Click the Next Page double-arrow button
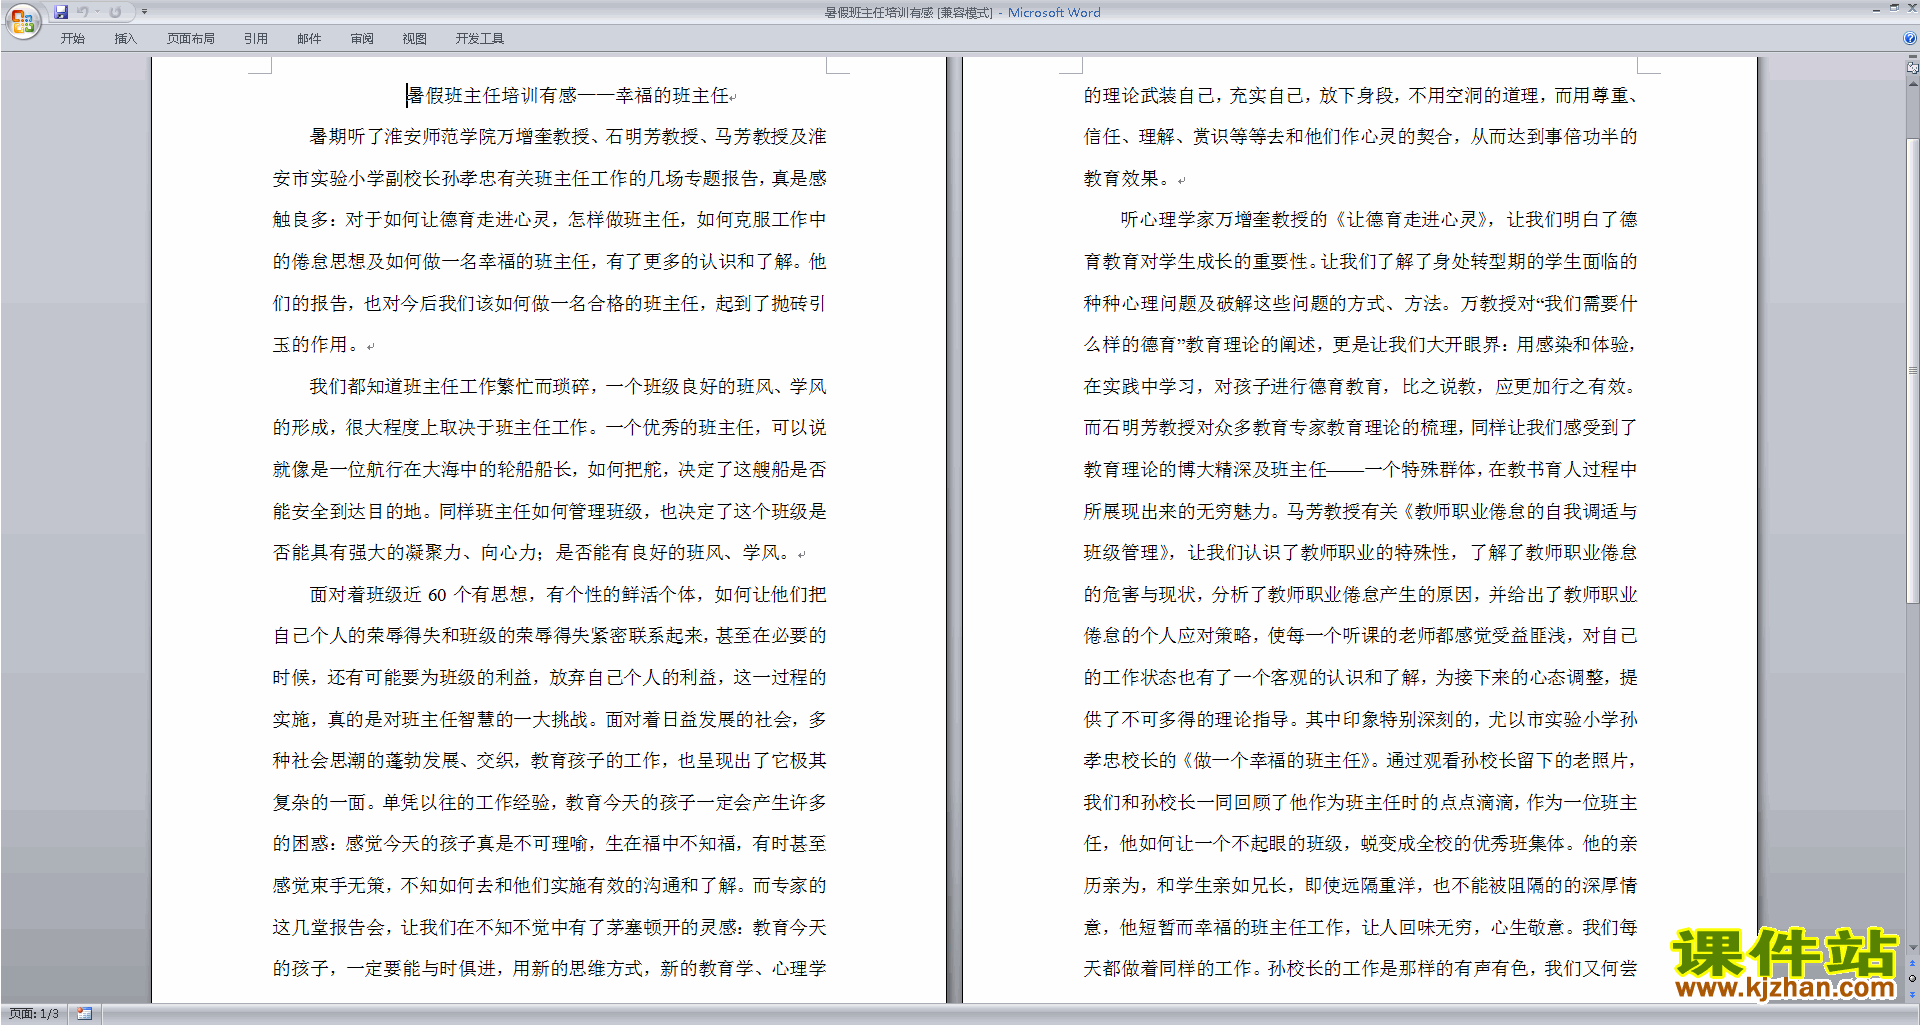The image size is (1920, 1025). coord(1912,994)
